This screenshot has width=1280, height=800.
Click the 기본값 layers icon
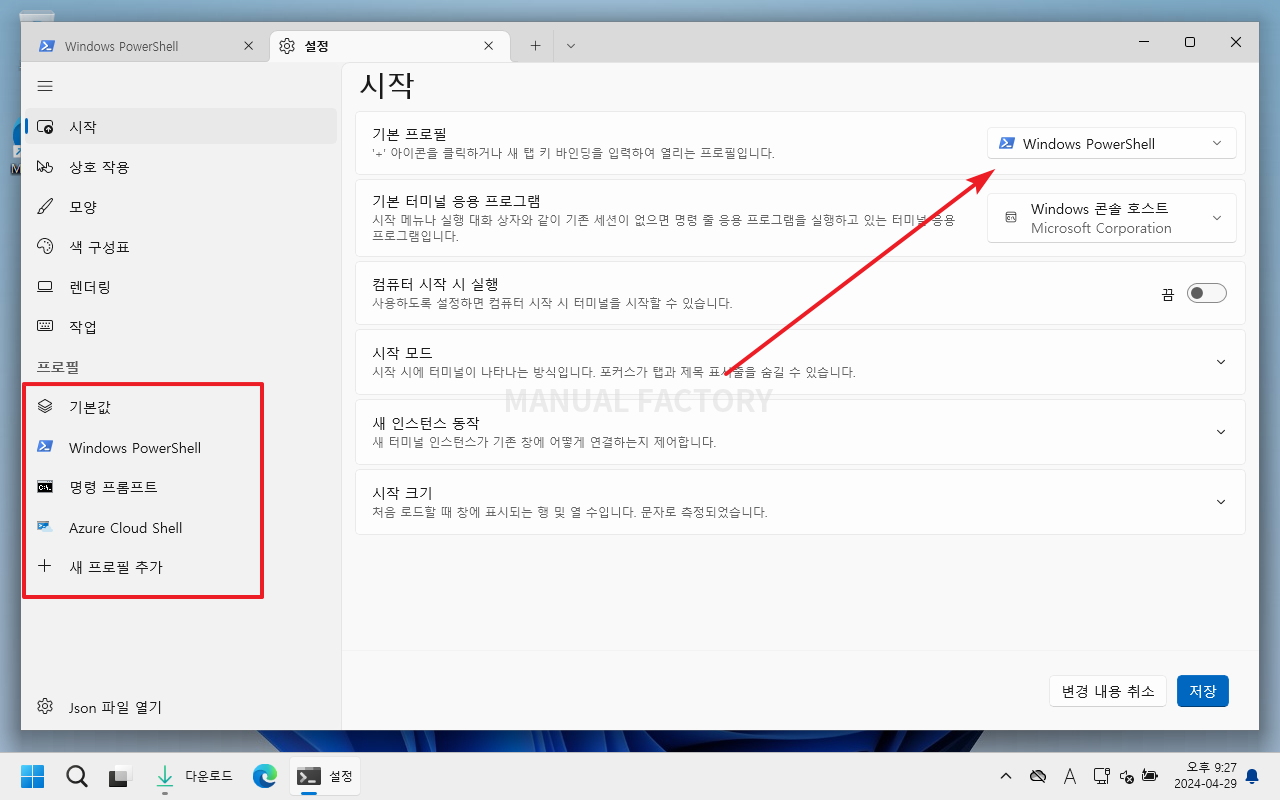click(x=45, y=407)
